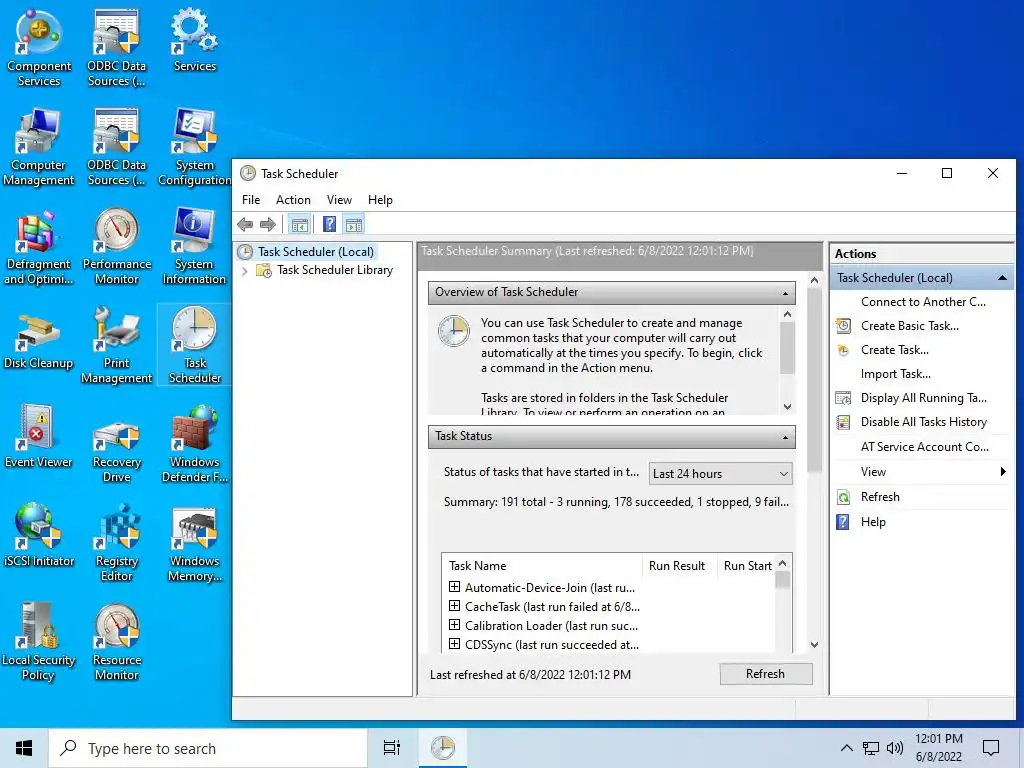The width and height of the screenshot is (1024, 768).
Task: Open the Windows Start menu
Action: [24, 748]
